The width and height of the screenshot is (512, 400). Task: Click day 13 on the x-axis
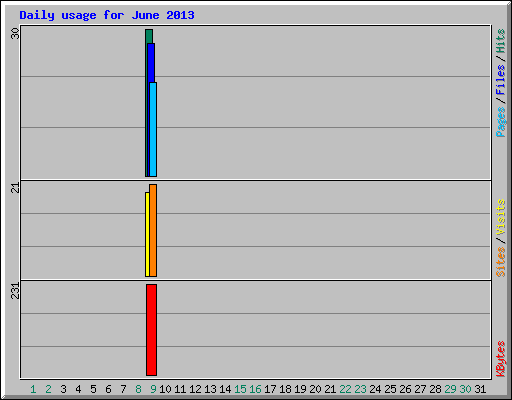(210, 389)
